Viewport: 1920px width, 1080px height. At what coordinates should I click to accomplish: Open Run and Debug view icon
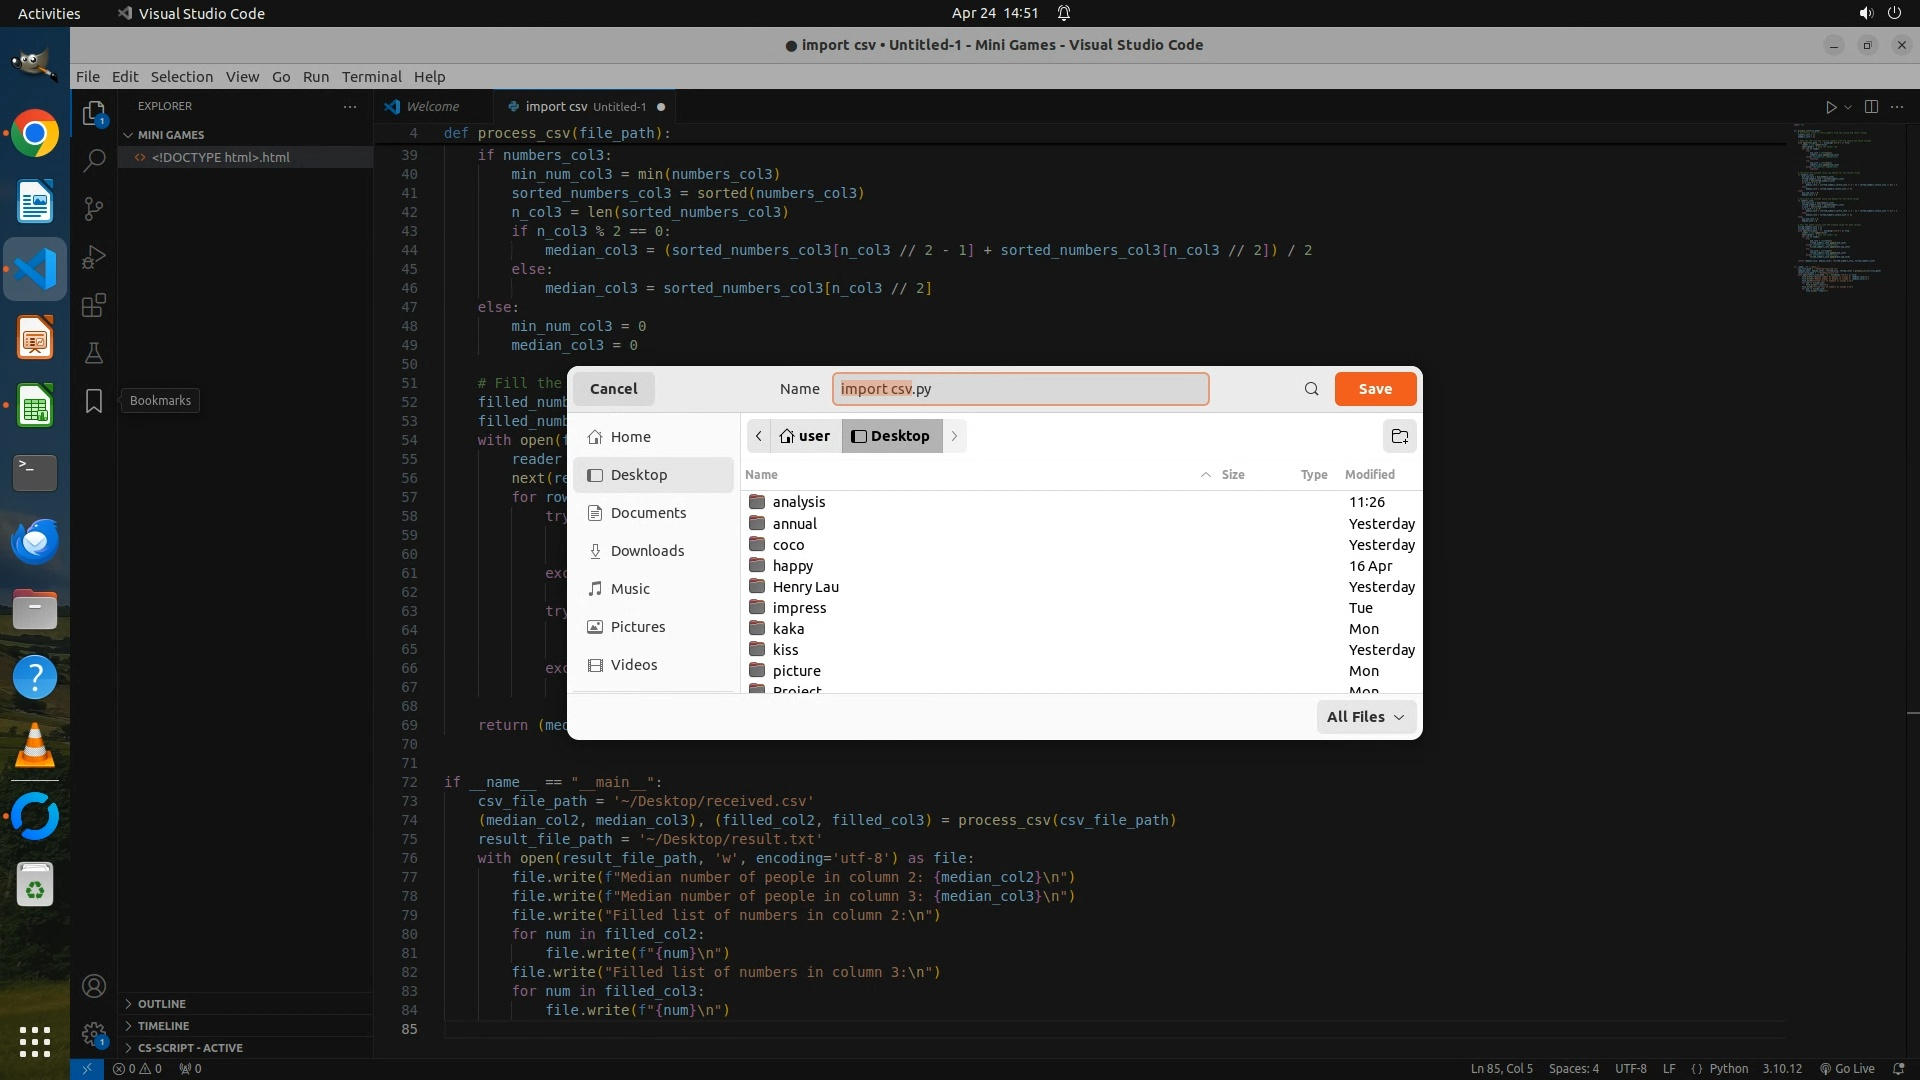tap(94, 257)
